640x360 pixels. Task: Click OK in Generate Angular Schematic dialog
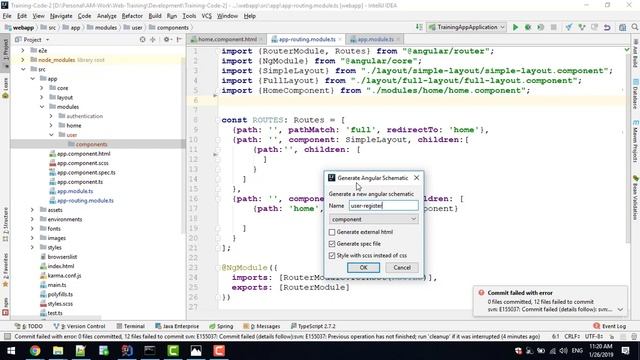point(363,267)
